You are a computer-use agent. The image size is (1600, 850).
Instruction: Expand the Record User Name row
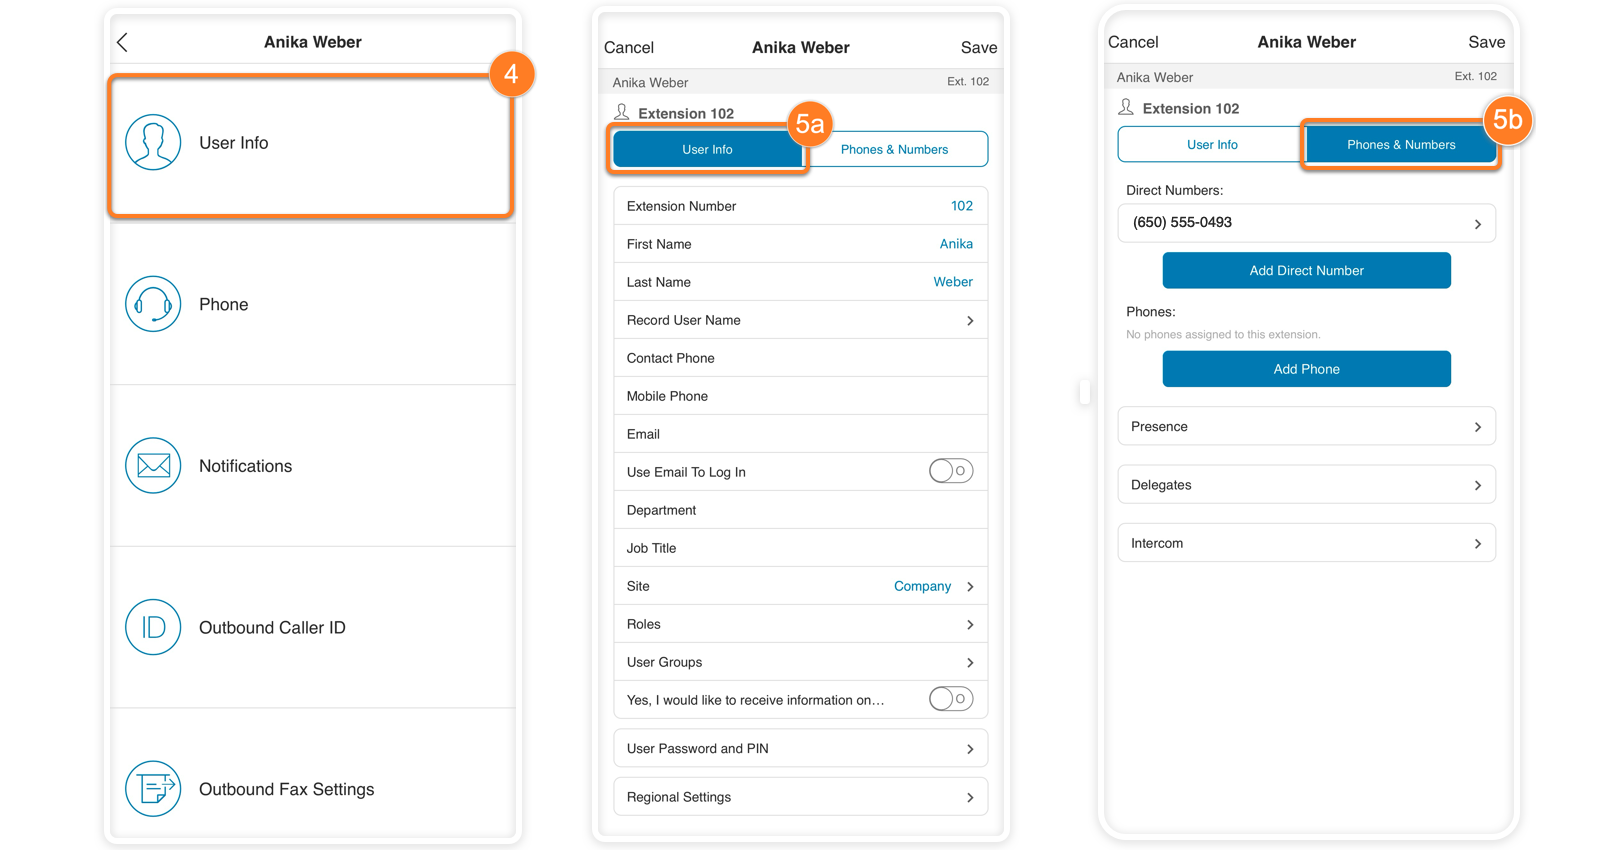[x=800, y=320]
